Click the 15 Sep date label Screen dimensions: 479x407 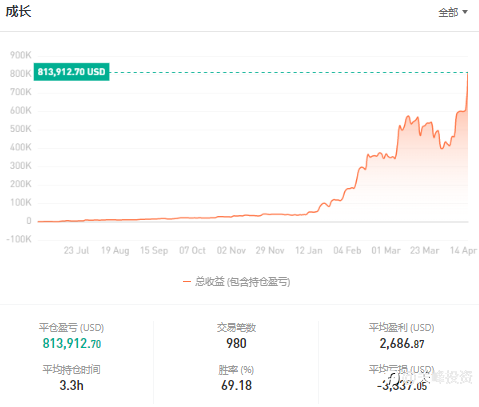click(x=154, y=251)
